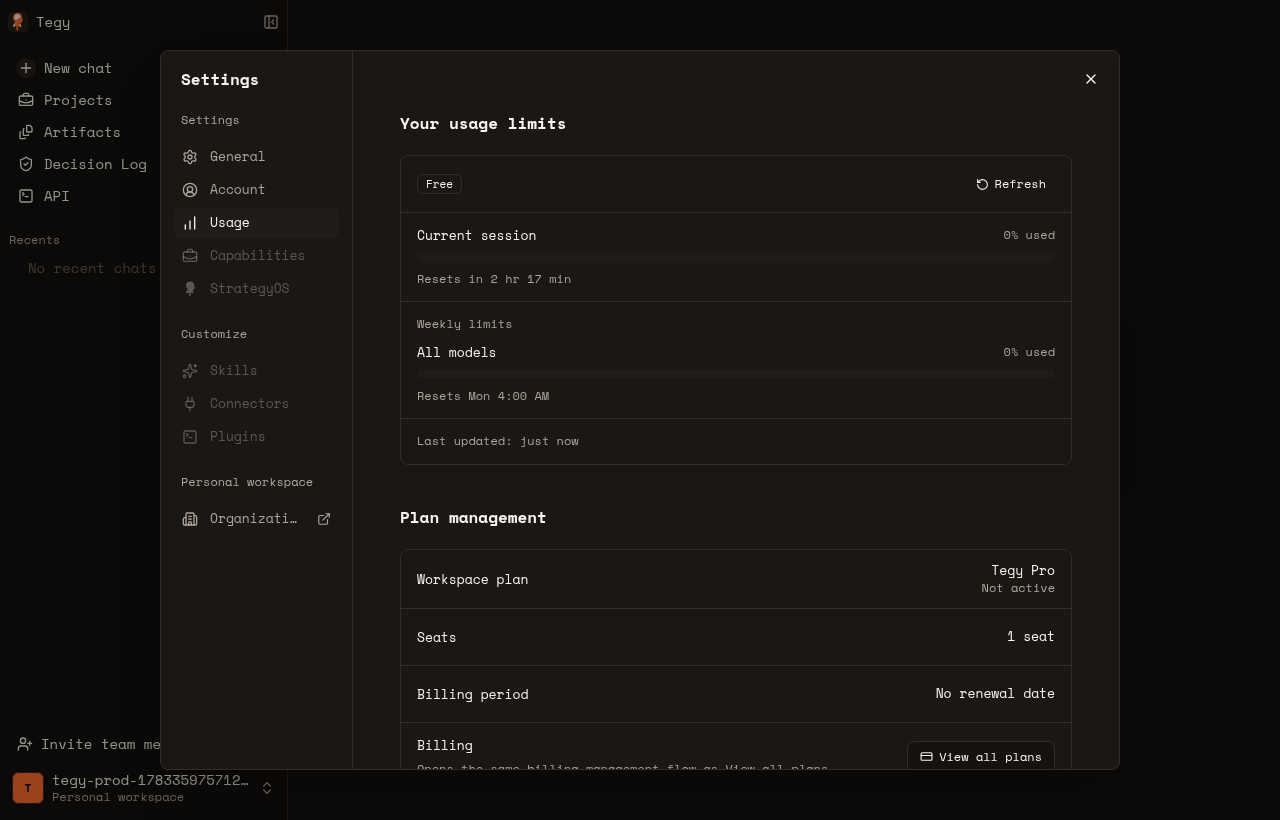Open the Organization settings link
The width and height of the screenshot is (1280, 820).
[256, 519]
